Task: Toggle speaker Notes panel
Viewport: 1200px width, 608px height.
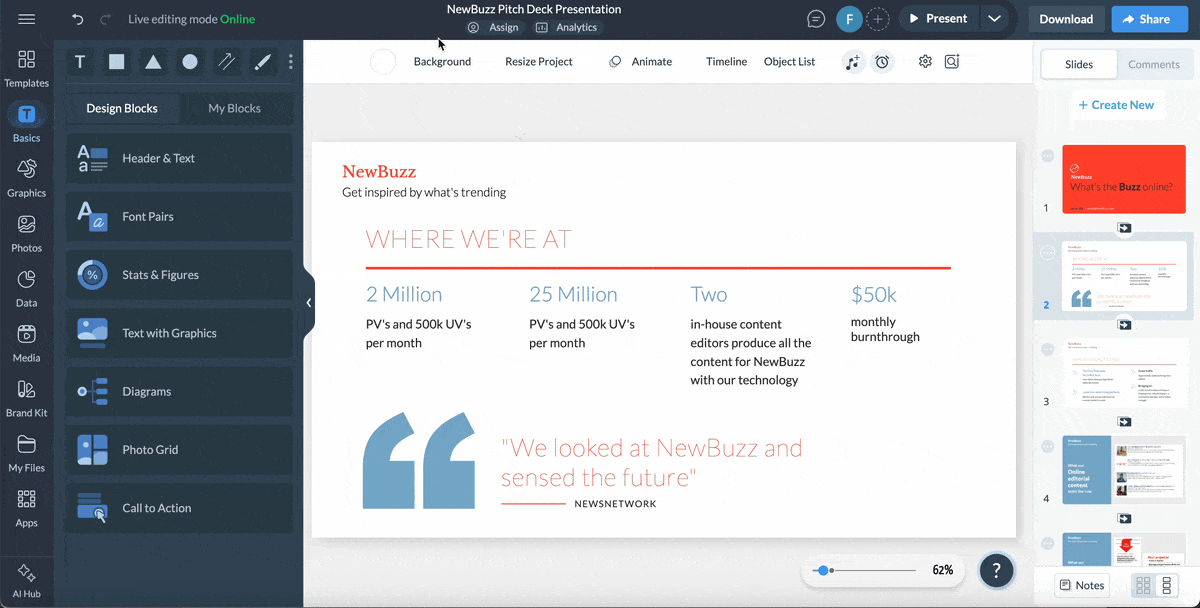Action: coord(1081,585)
